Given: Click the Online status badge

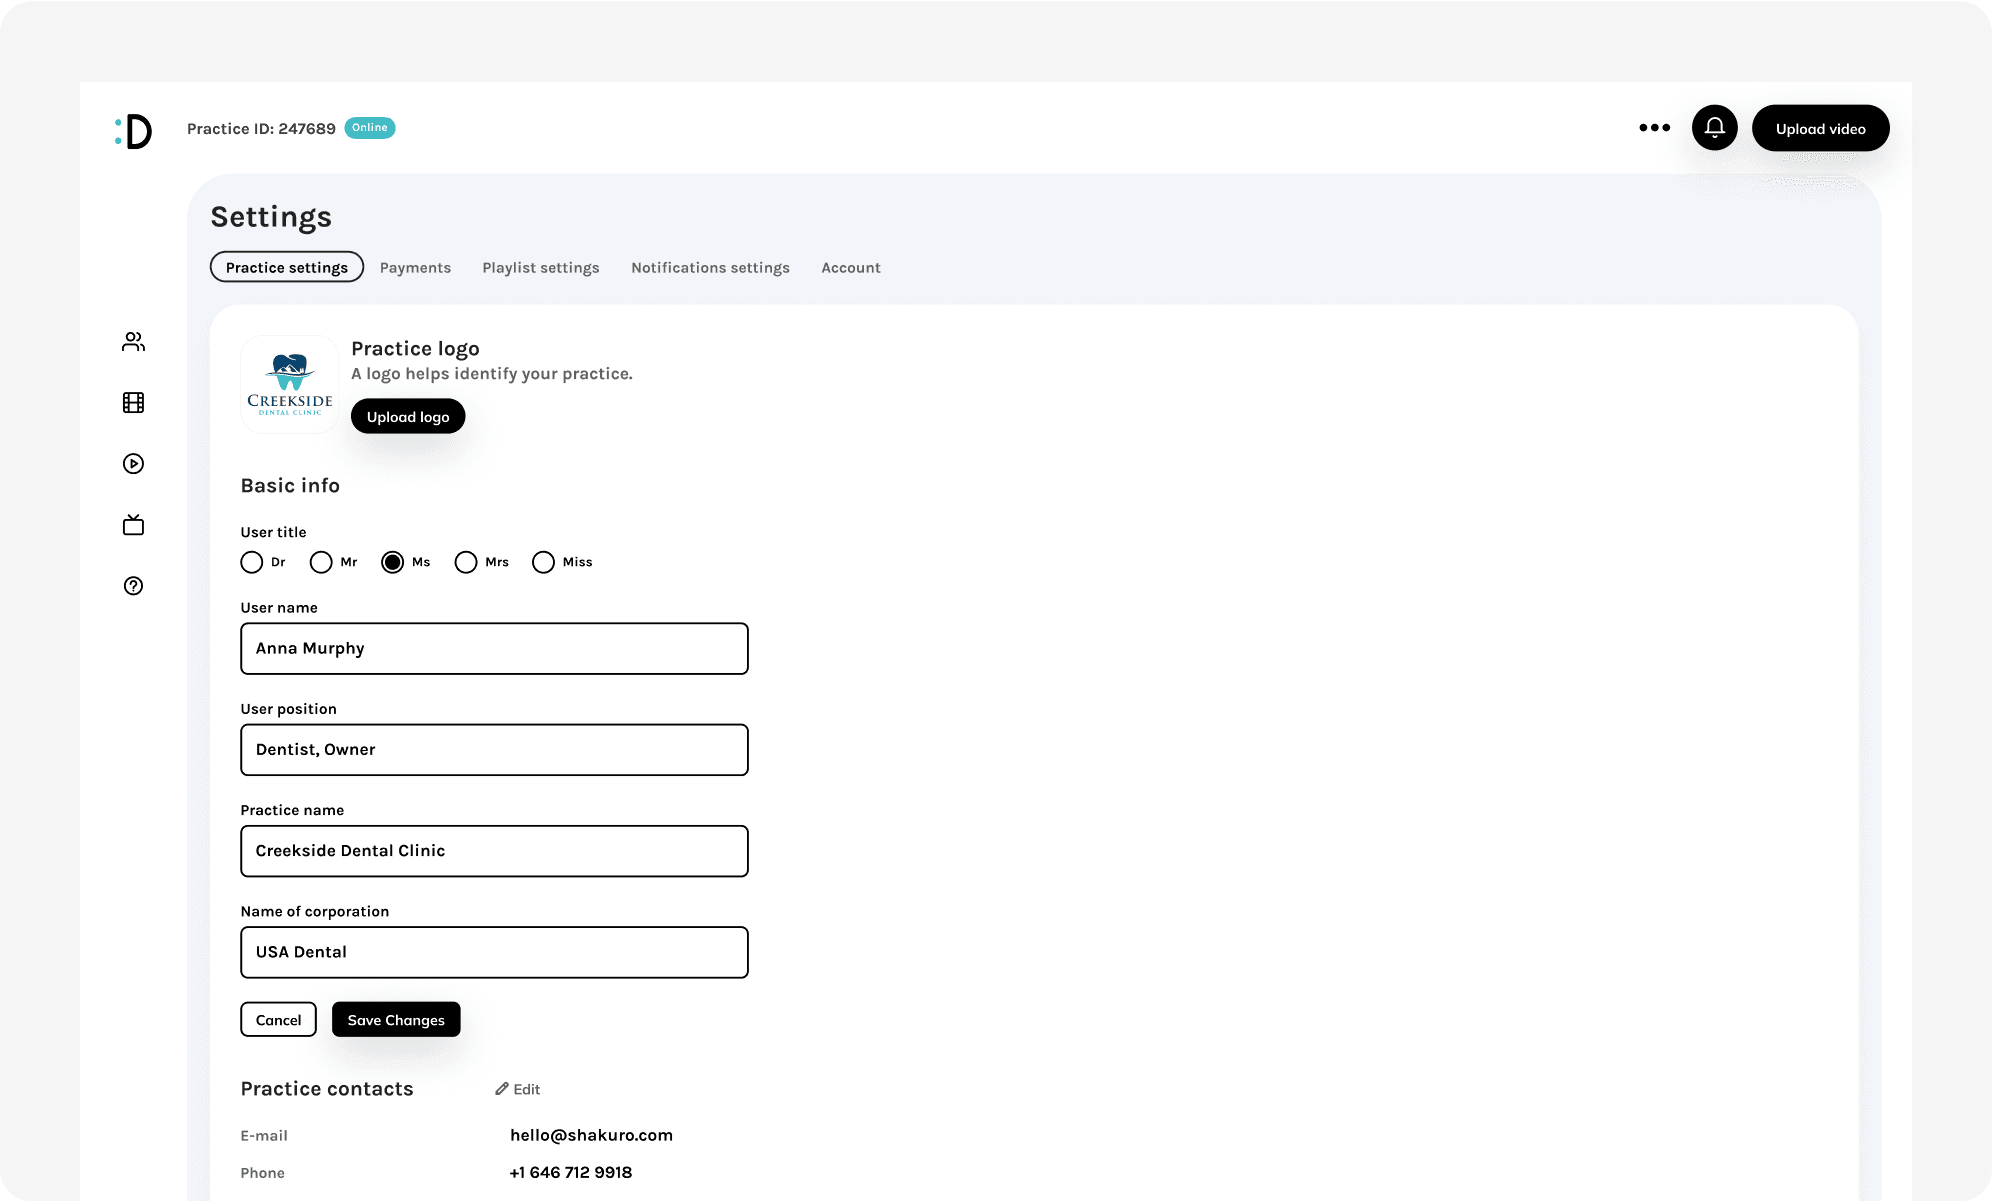Looking at the screenshot, I should [370, 128].
